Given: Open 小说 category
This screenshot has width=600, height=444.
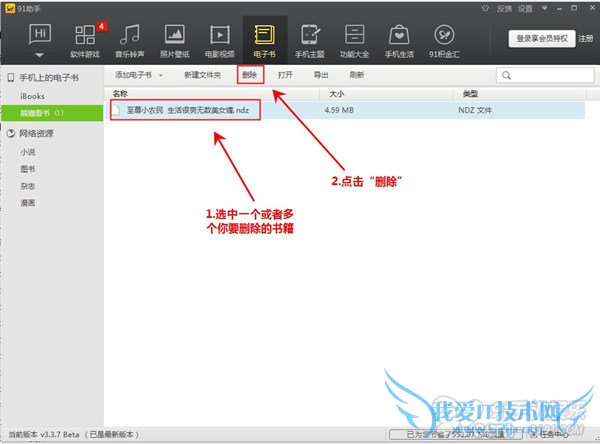Looking at the screenshot, I should [28, 152].
